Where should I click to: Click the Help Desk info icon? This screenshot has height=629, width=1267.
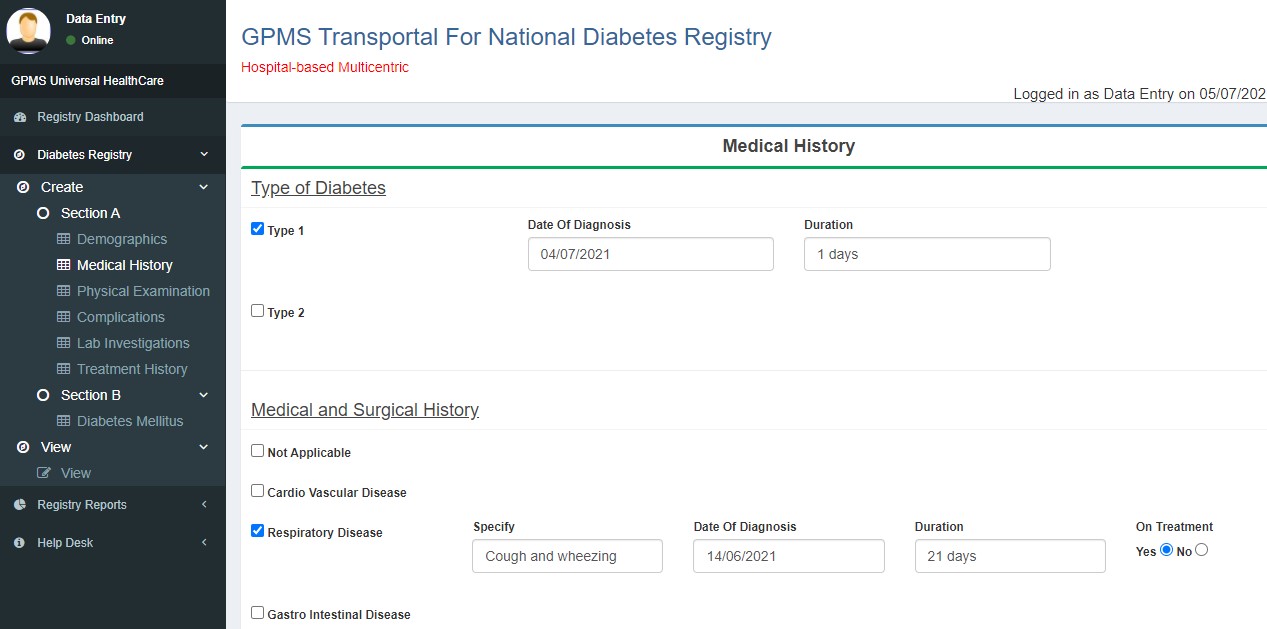19,543
